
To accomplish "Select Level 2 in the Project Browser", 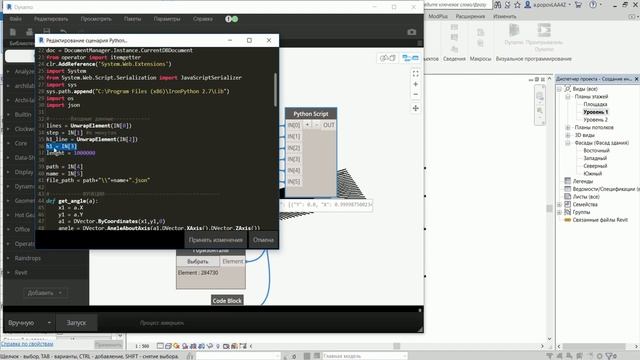I will click(596, 120).
